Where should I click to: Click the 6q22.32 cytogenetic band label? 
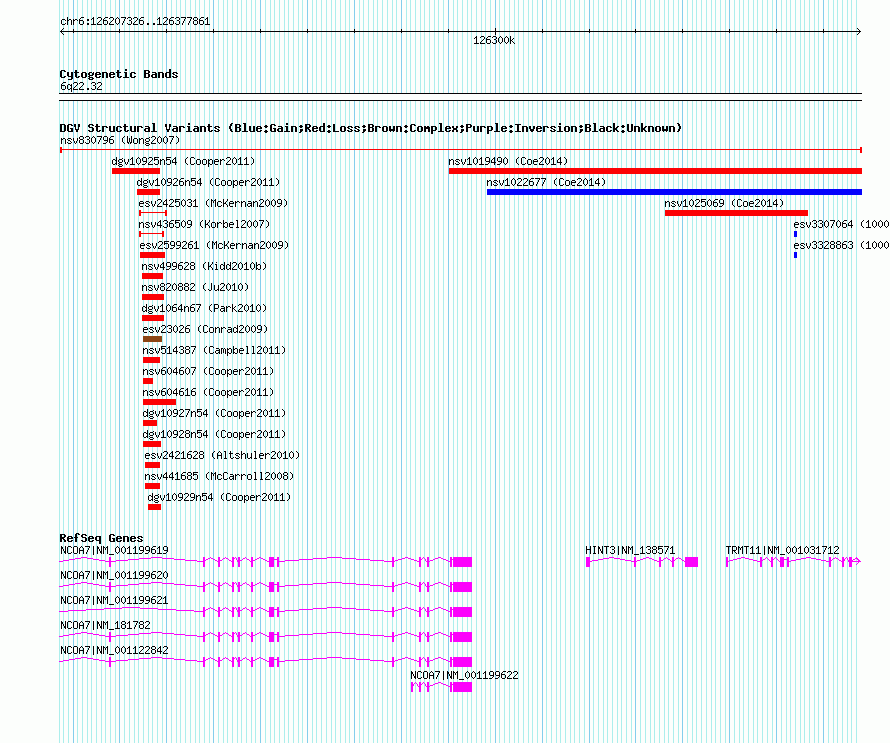81,87
